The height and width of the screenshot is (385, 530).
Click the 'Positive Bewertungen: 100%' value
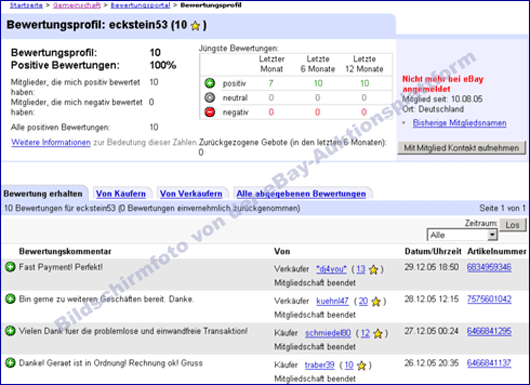click(163, 65)
